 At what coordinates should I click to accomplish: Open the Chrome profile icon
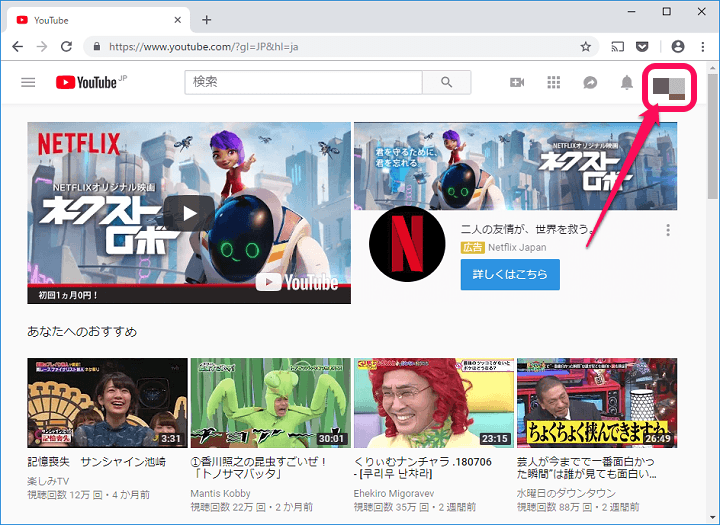click(x=678, y=46)
